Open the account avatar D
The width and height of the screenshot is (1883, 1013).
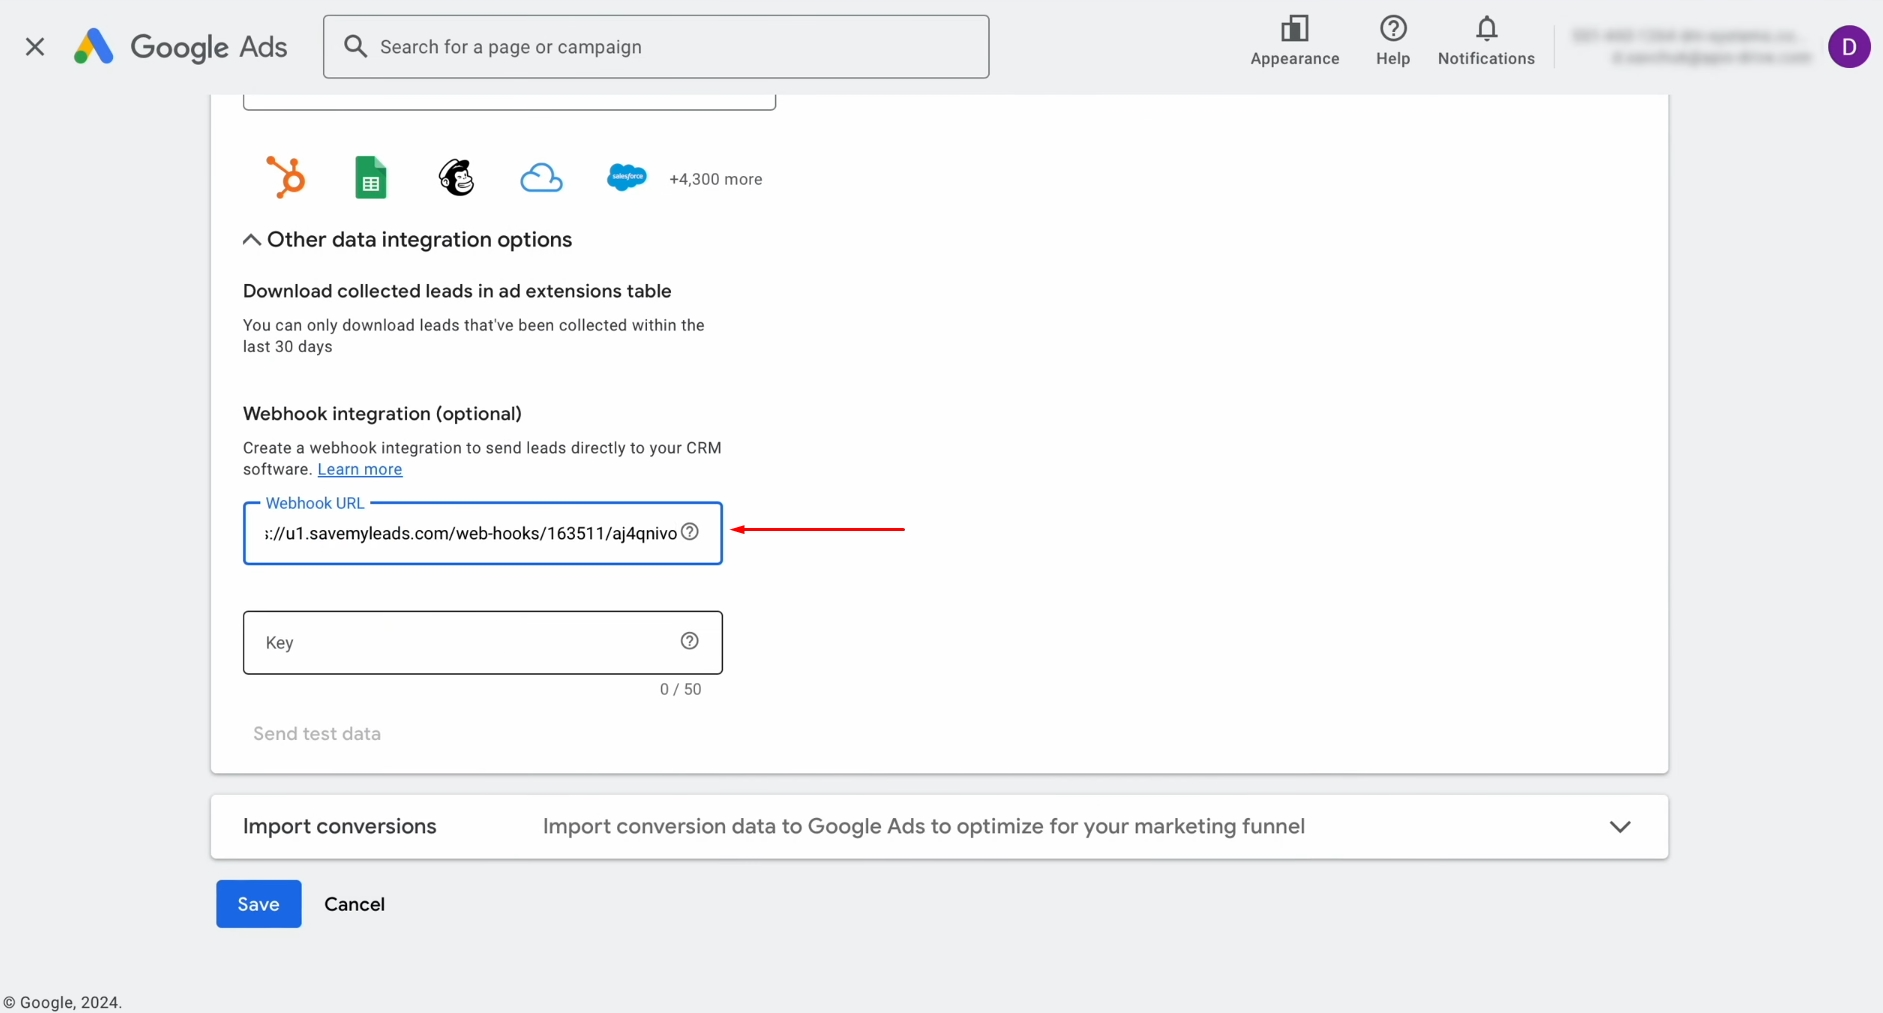pos(1849,47)
